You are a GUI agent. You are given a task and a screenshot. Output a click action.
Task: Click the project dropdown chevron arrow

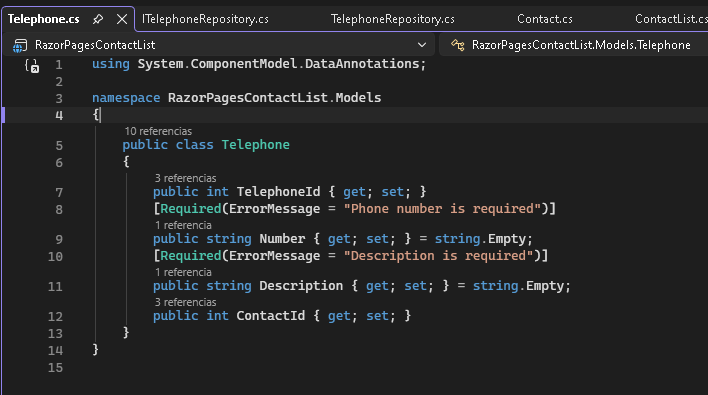pyautogui.click(x=422, y=45)
